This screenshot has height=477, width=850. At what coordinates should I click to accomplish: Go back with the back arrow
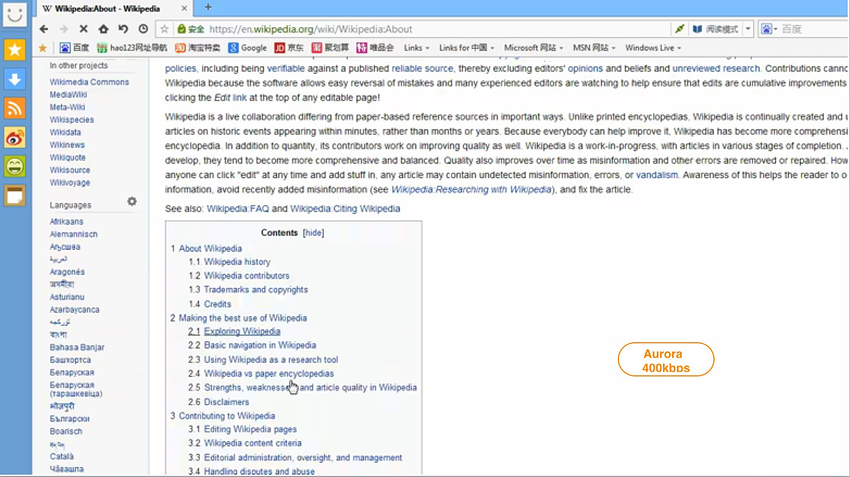(x=44, y=29)
